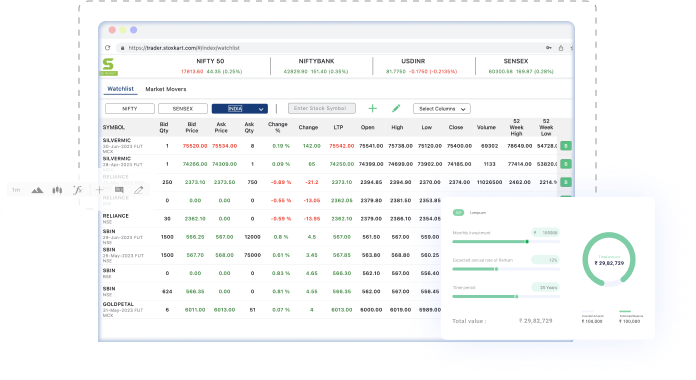Screen dimensions: 696x380
Task: Click the 52 Week High column header
Action: (516, 127)
